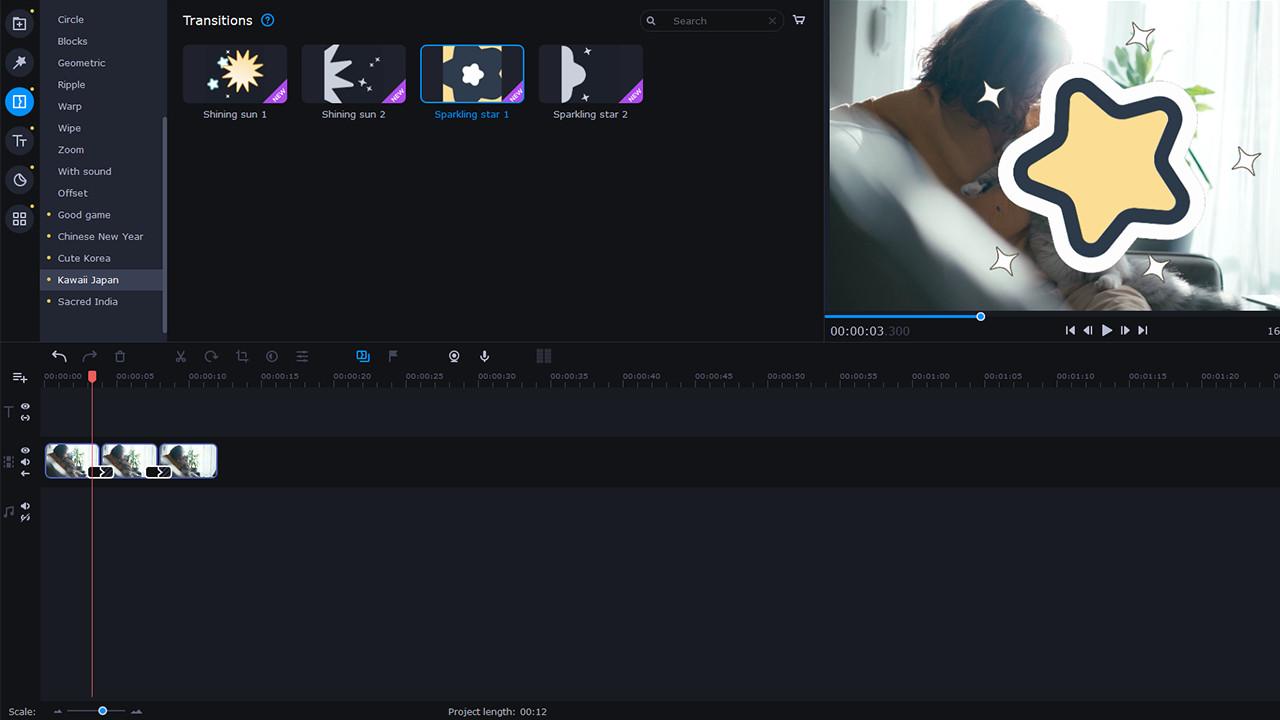Undo the last action
This screenshot has width=1280, height=720.
59,356
